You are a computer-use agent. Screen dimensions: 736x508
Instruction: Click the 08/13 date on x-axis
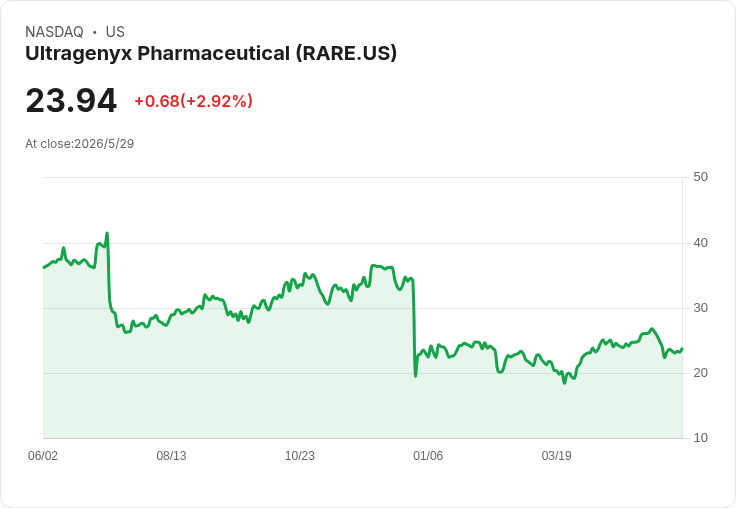[171, 455]
